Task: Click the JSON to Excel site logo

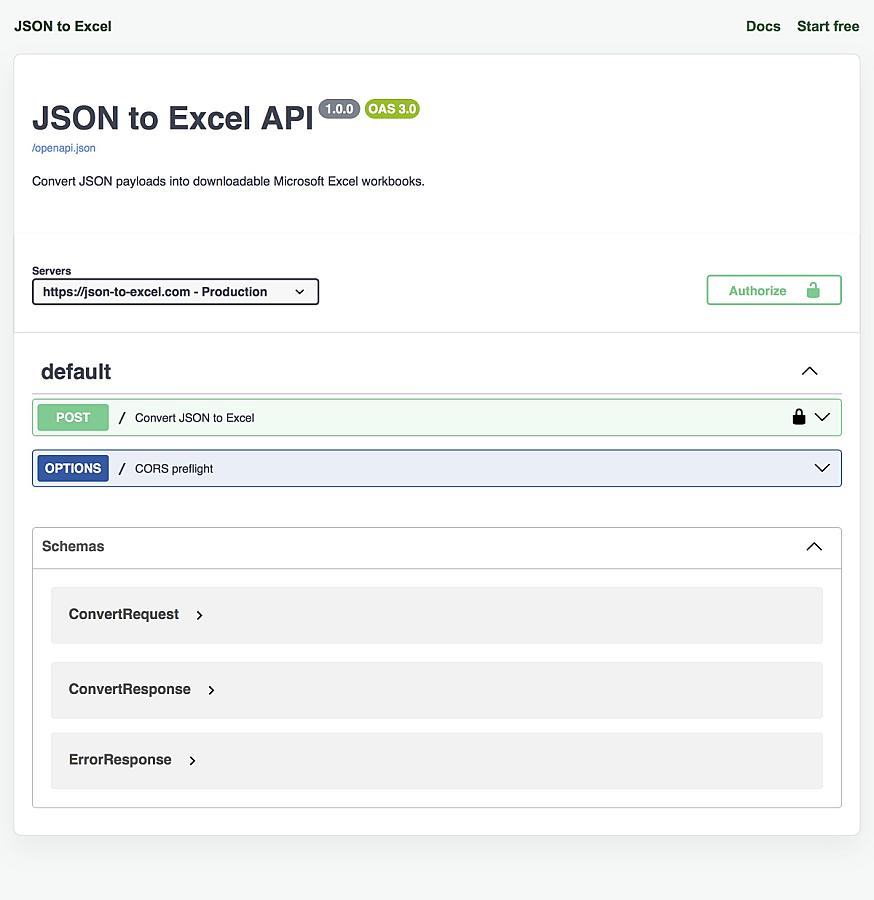Action: (63, 26)
